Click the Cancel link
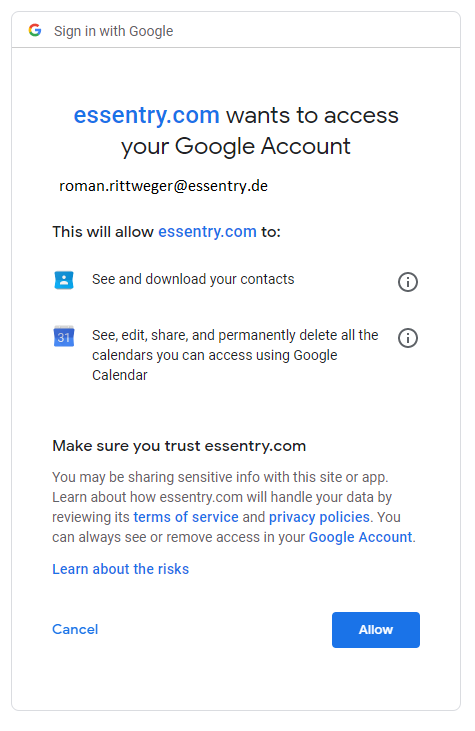Image resolution: width=475 pixels, height=731 pixels. (75, 629)
